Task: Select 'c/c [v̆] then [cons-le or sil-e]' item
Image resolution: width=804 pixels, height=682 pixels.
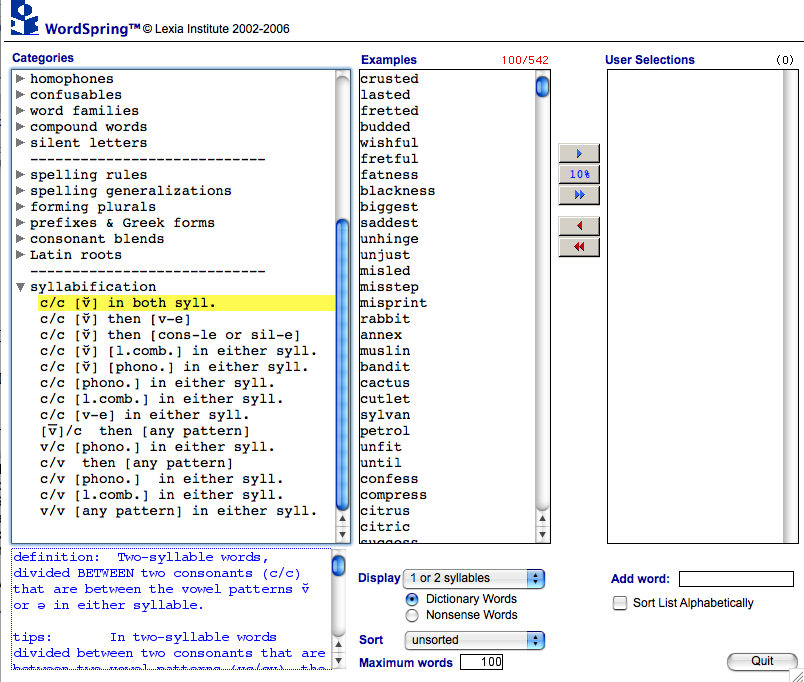Action: click(x=170, y=335)
